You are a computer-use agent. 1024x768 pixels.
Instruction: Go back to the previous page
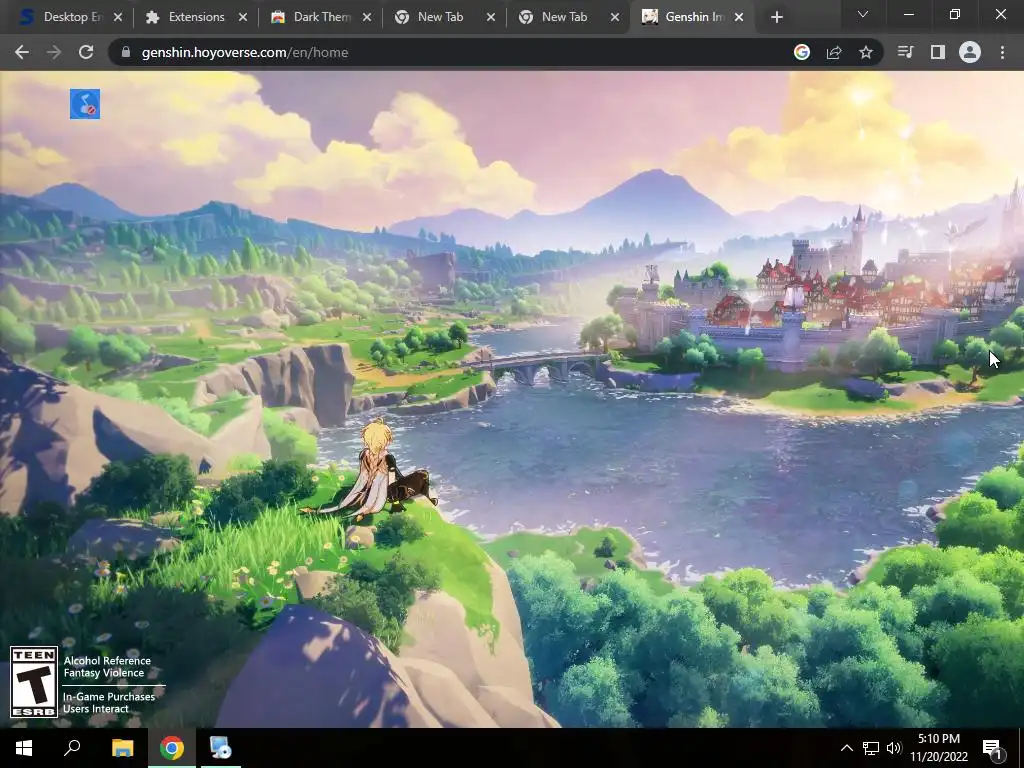22,52
